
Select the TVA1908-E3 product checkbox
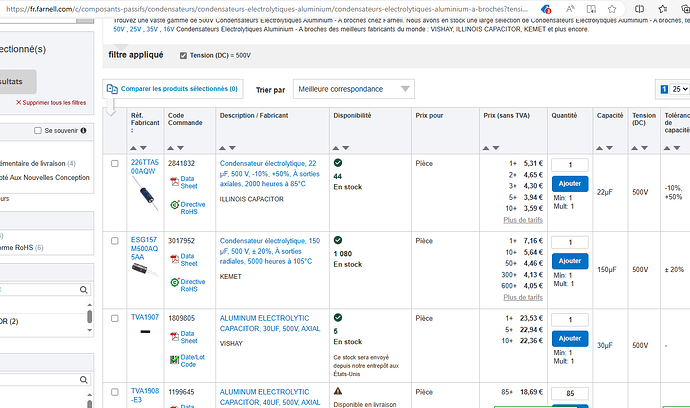[x=115, y=392]
